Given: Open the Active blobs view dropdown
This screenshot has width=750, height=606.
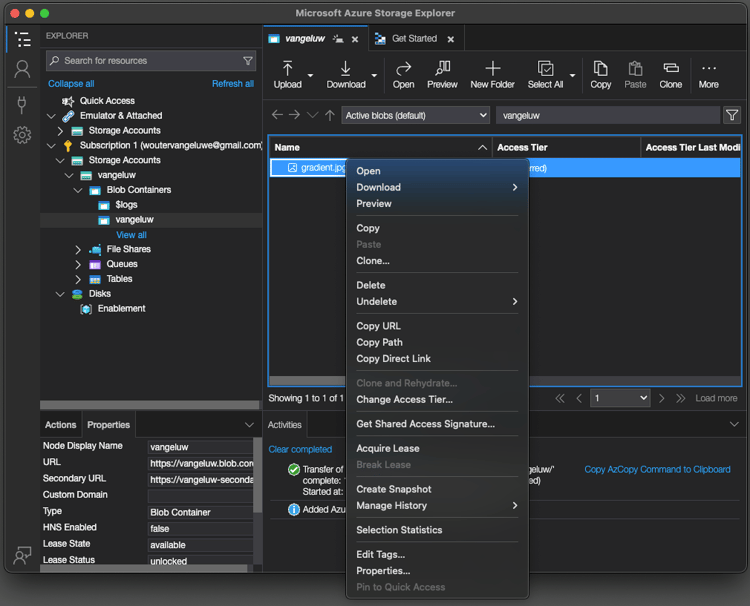Looking at the screenshot, I should 415,116.
